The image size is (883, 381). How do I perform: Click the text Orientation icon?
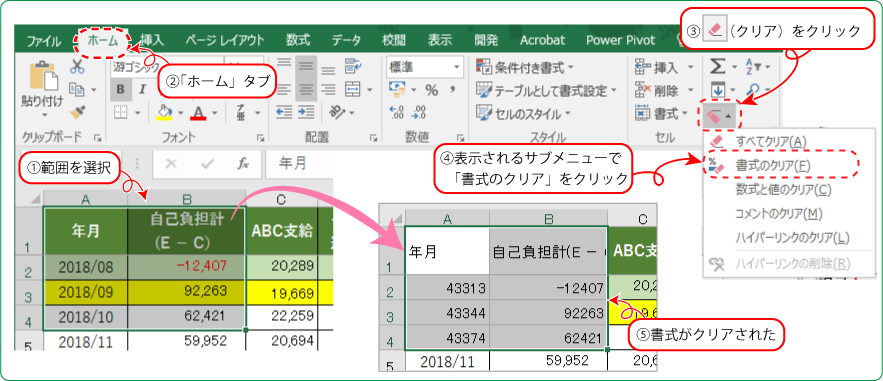(x=337, y=113)
